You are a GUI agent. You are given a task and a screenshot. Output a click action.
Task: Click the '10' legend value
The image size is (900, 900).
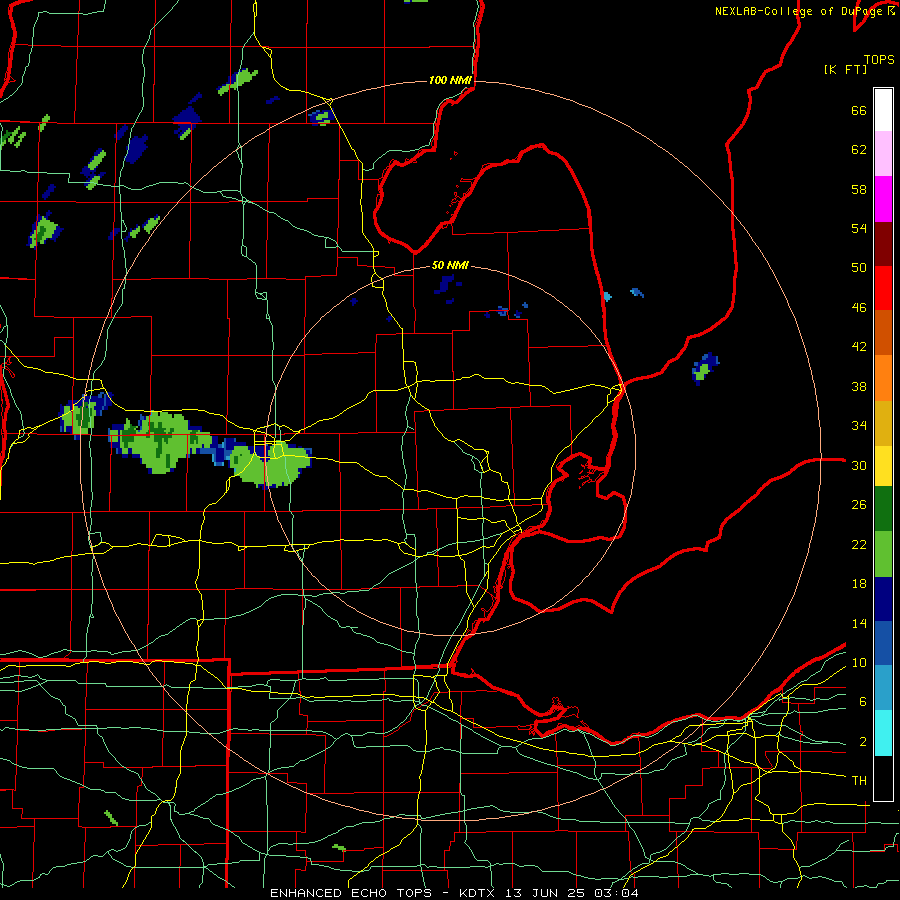click(859, 663)
